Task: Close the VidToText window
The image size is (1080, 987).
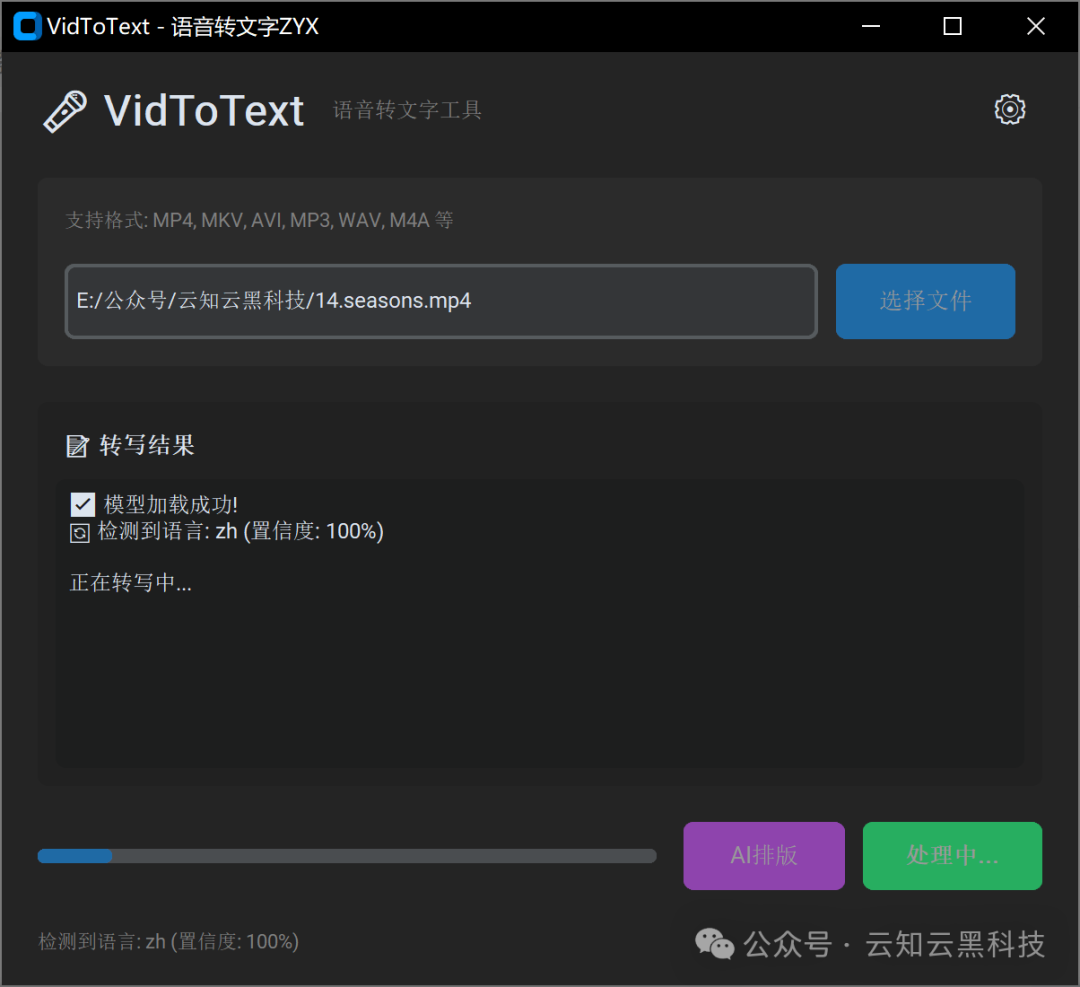Action: [x=1035, y=26]
